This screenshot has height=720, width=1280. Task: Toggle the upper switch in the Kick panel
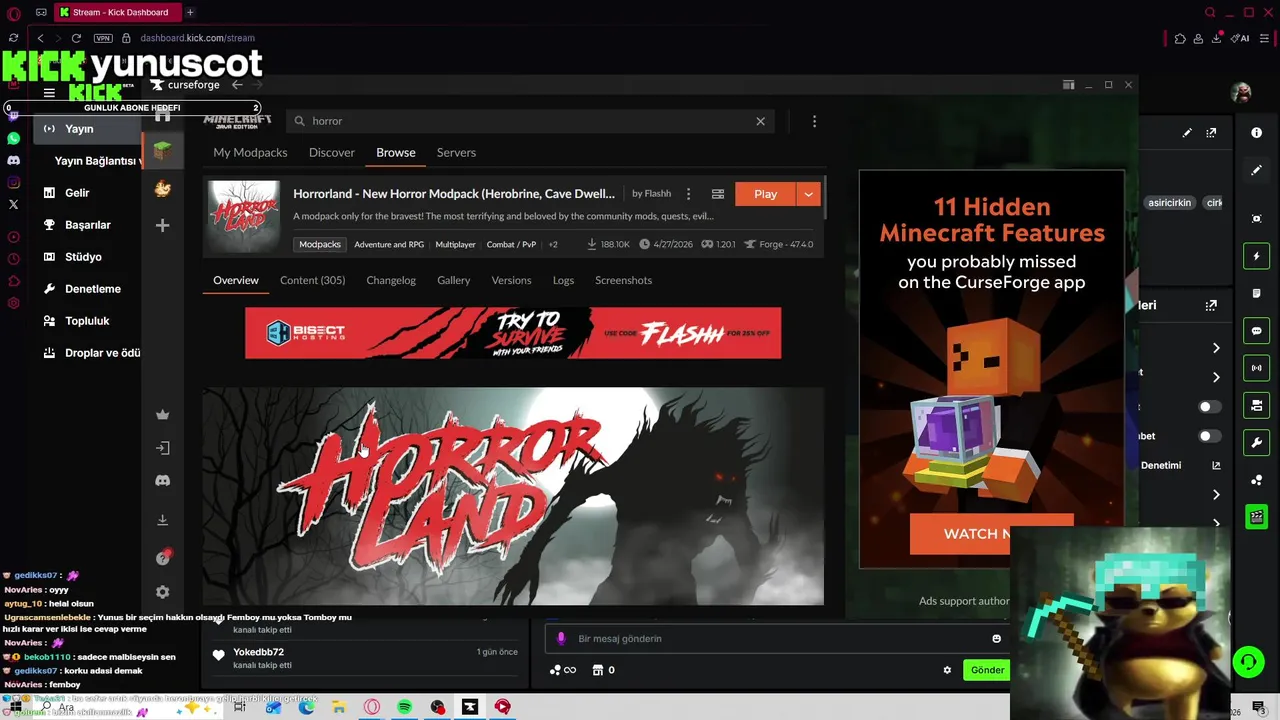tap(1210, 407)
